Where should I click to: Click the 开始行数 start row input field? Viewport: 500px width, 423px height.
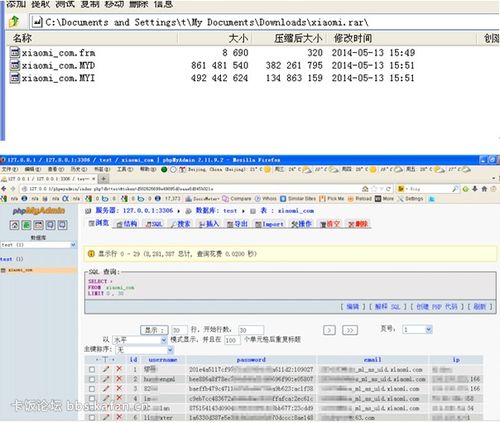pyautogui.click(x=251, y=330)
